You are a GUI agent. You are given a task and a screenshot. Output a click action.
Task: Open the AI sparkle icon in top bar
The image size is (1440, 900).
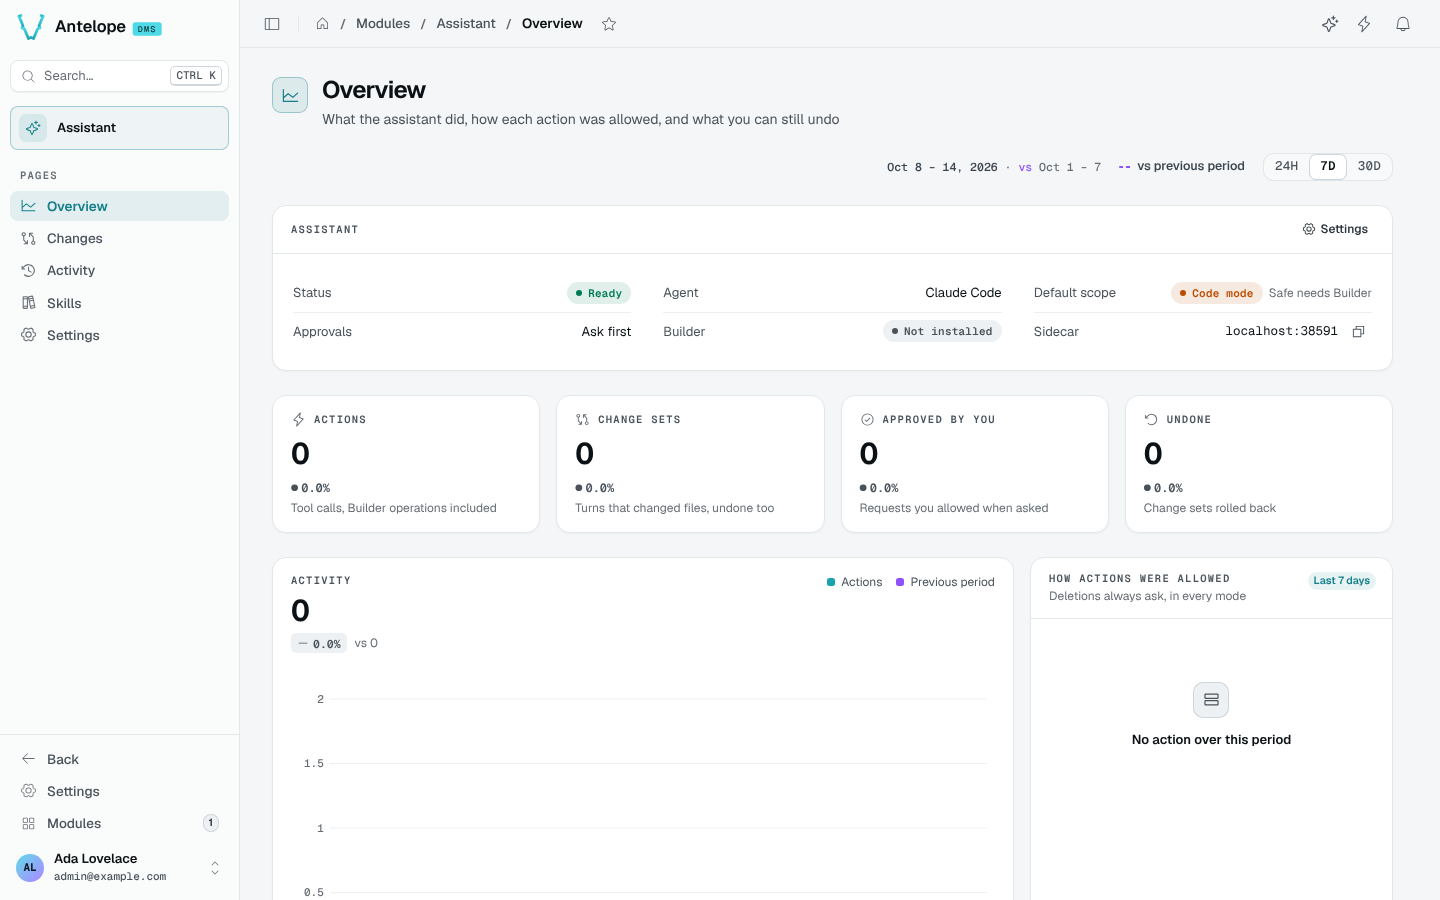click(x=1330, y=24)
